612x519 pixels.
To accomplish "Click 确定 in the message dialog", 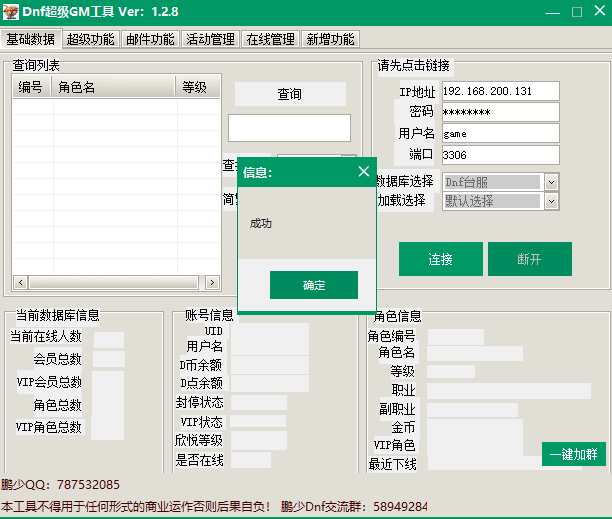I will click(313, 285).
